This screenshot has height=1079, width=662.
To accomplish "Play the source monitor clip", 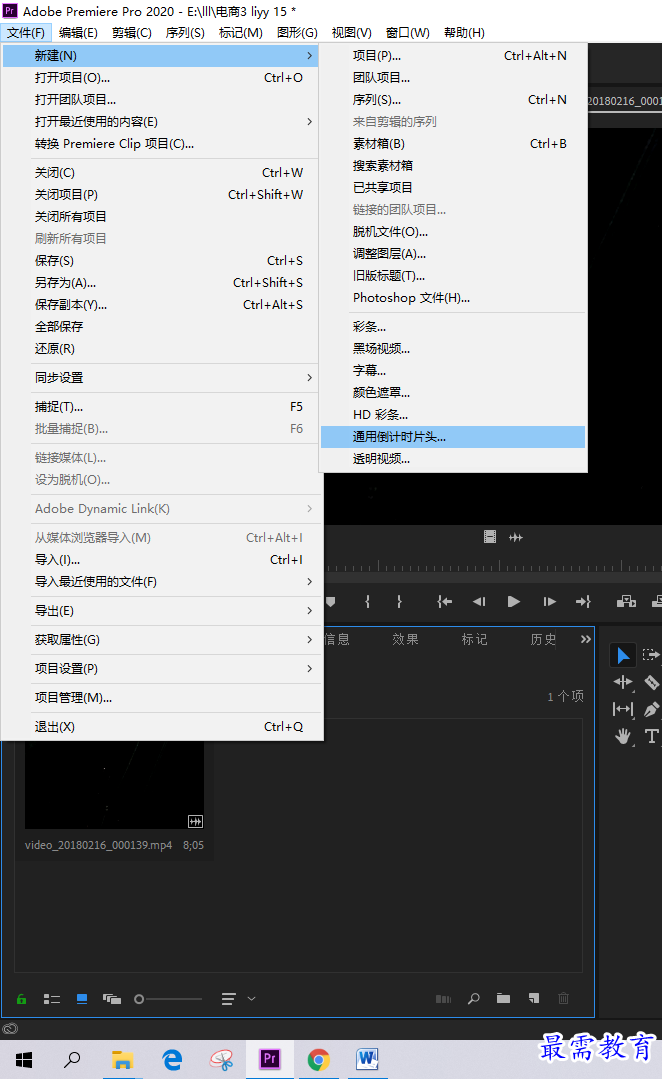I will tap(513, 601).
